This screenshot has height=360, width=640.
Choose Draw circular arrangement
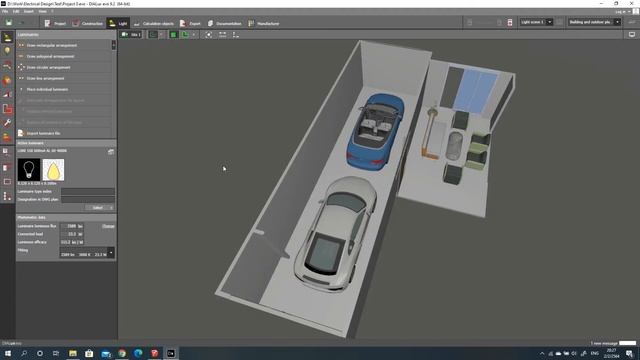(64, 67)
